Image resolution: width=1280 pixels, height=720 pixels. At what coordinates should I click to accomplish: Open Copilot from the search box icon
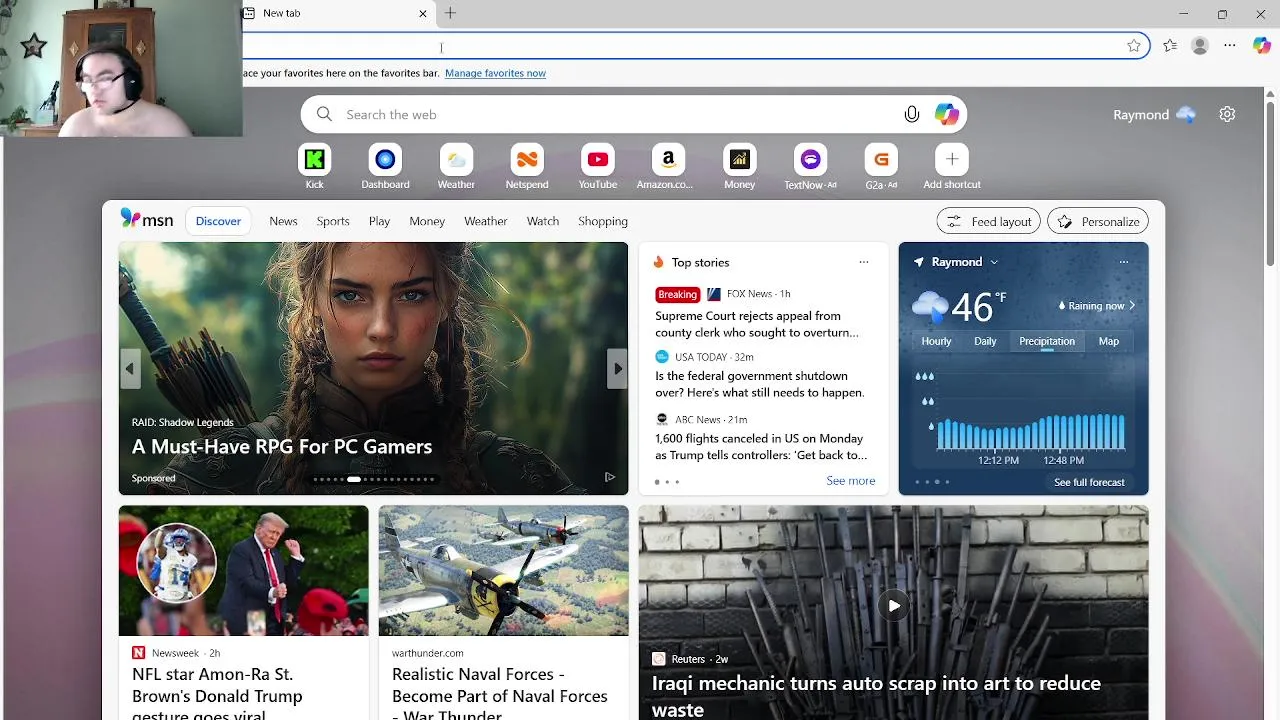tap(947, 114)
